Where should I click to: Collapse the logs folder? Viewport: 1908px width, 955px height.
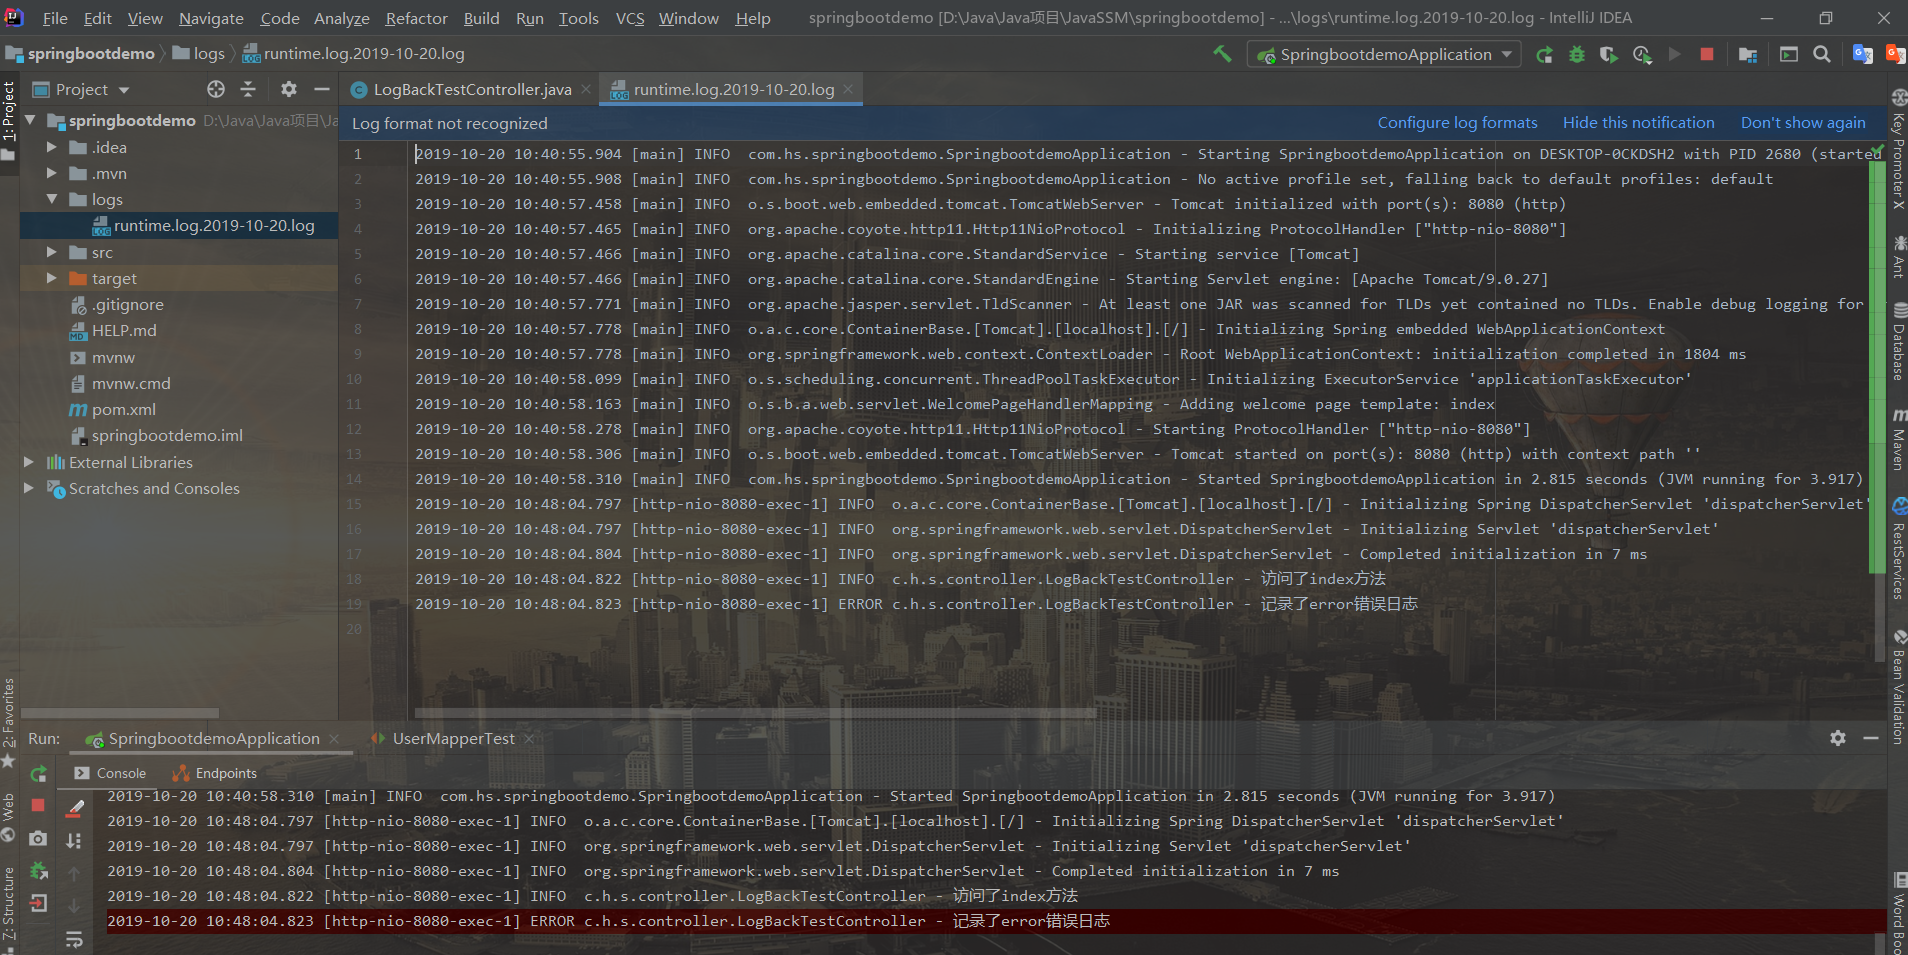tap(52, 199)
